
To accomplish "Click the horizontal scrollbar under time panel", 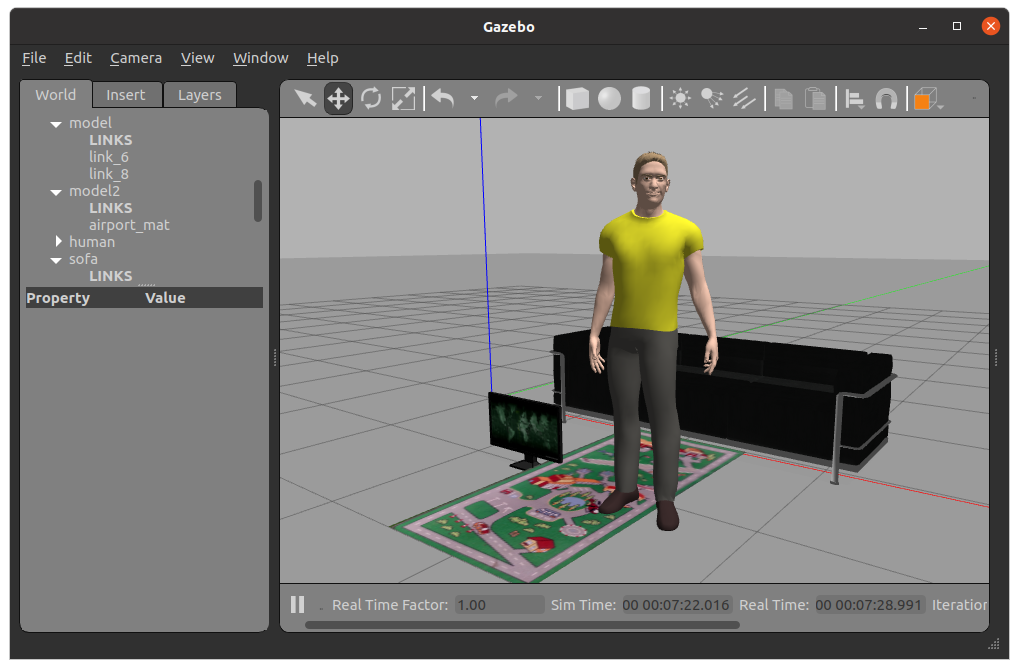I will click(522, 625).
